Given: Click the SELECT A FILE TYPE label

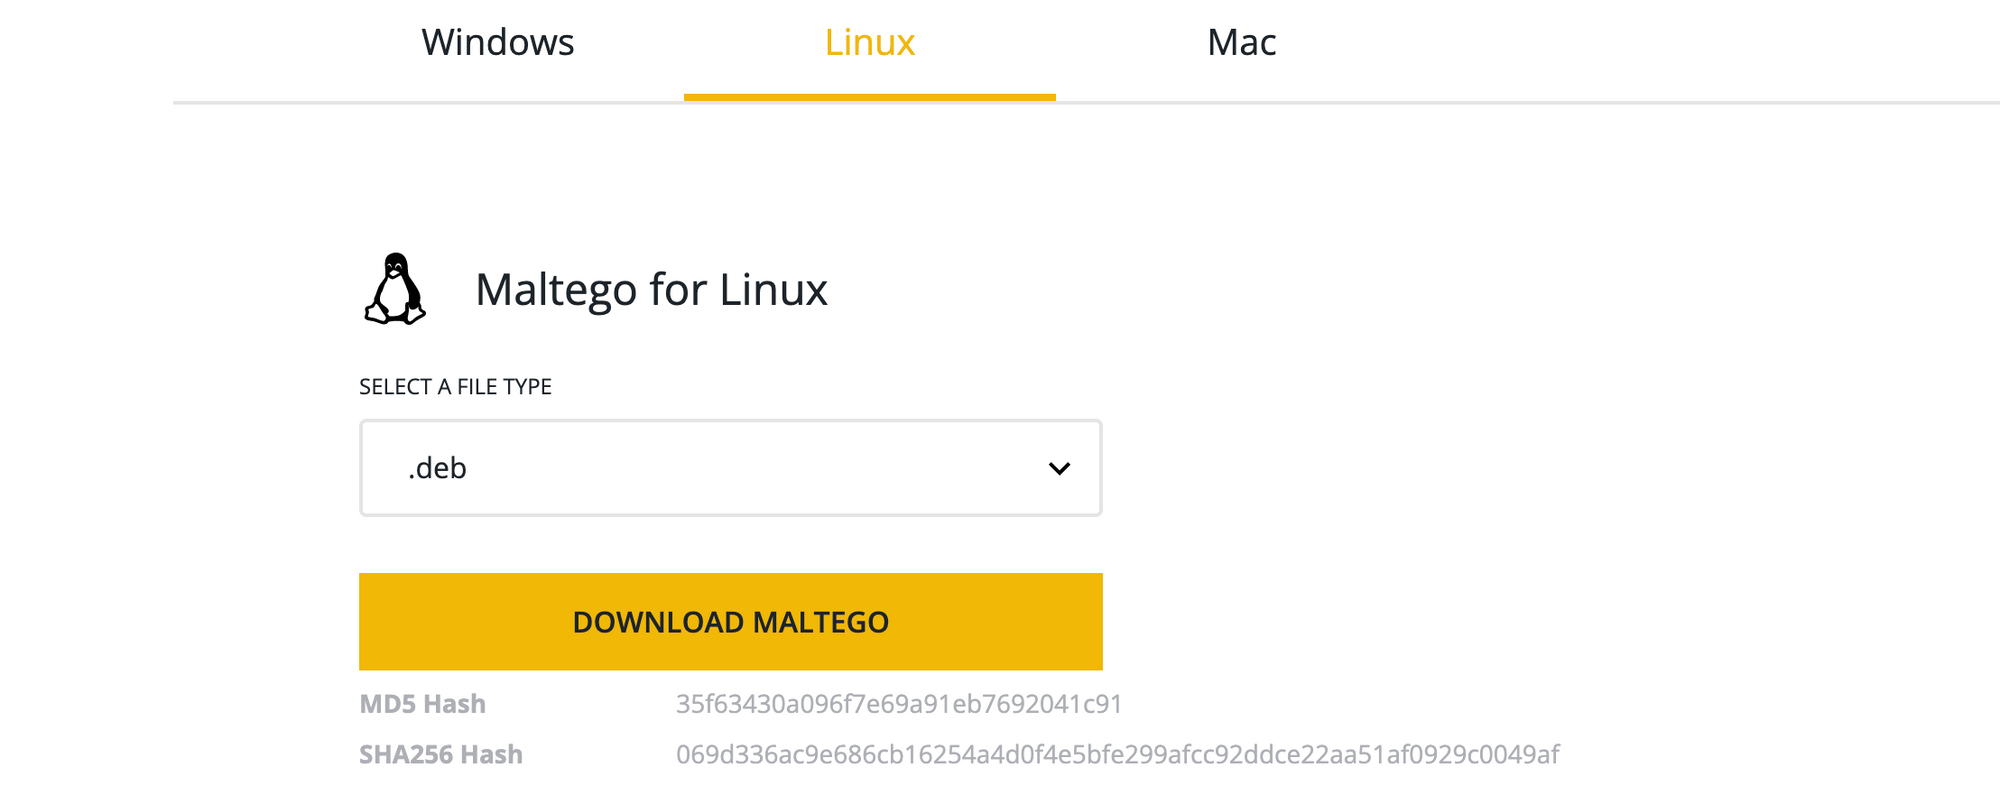Looking at the screenshot, I should pos(455,387).
